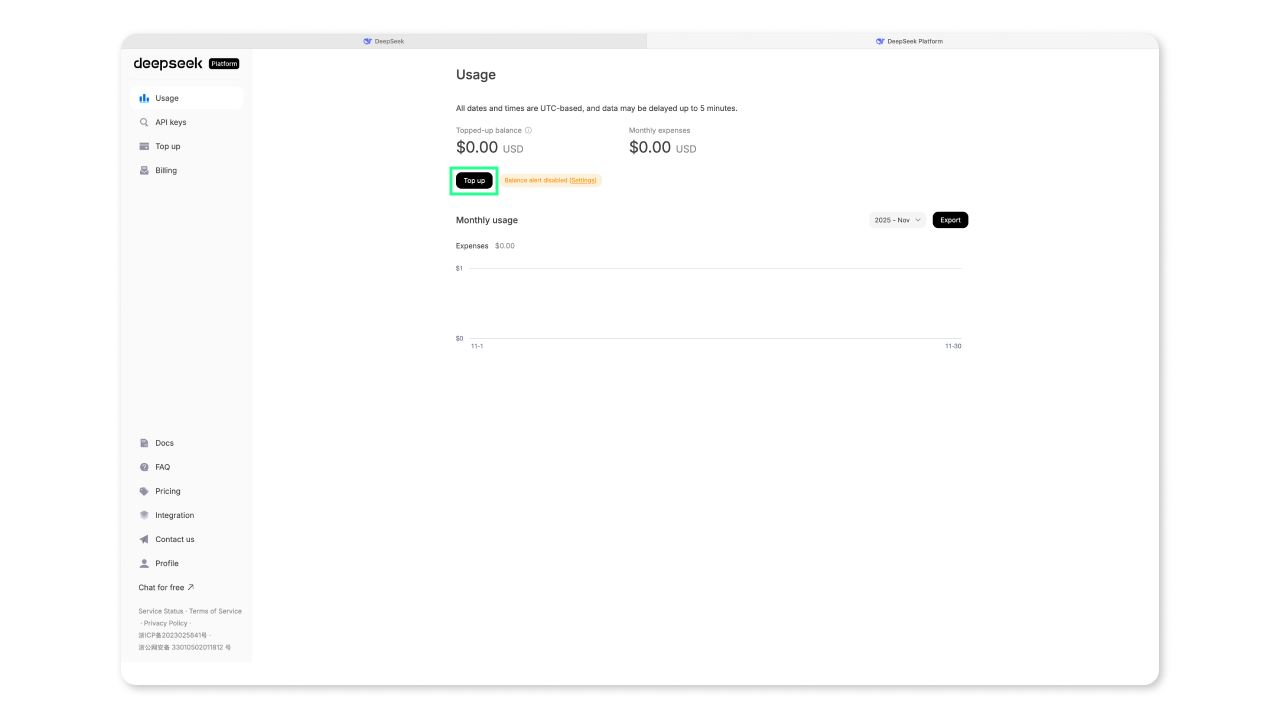Image resolution: width=1280 pixels, height=720 pixels.
Task: Switch to the DeepSeek browser tab
Action: (384, 41)
